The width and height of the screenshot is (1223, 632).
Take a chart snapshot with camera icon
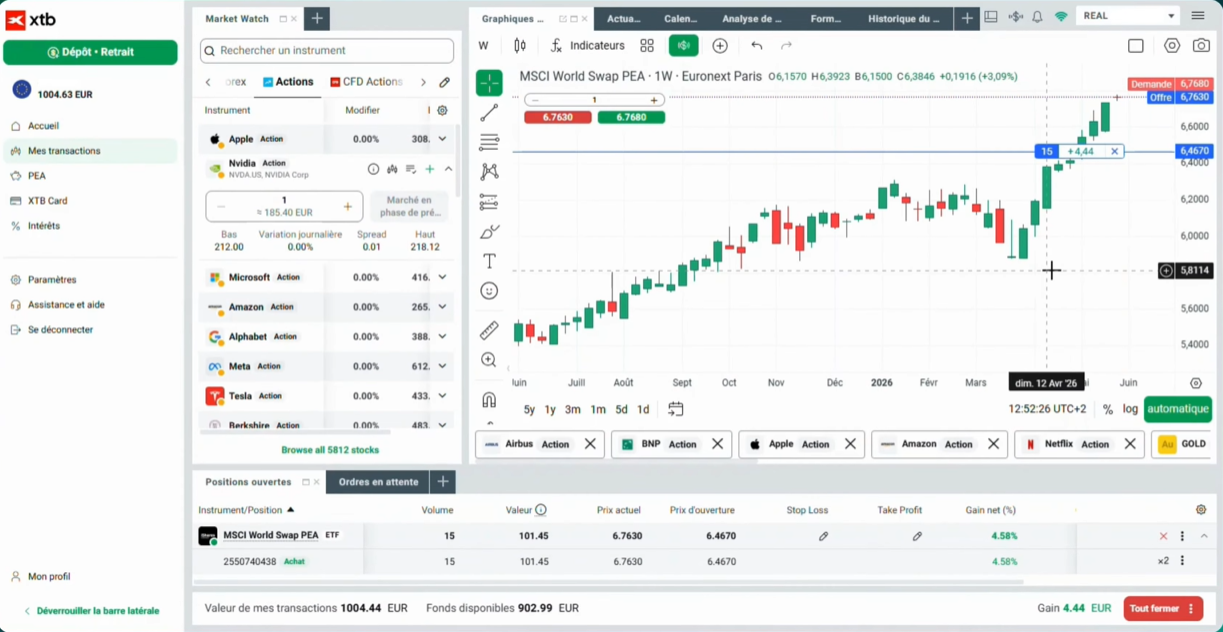tap(1201, 45)
